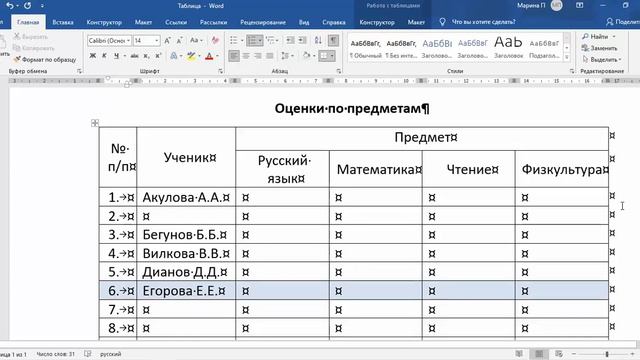Align text to the left
The height and width of the screenshot is (360, 640).
pyautogui.click(x=234, y=56)
